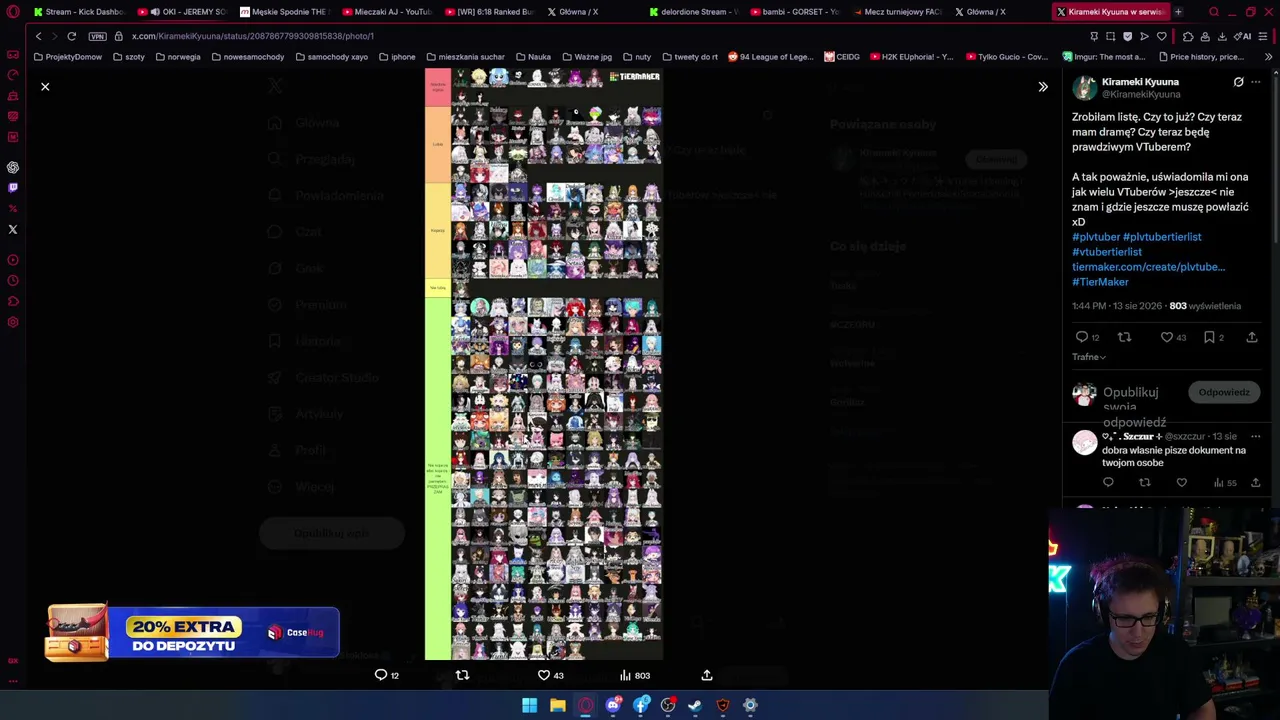Click the reply icon under the photo
Image resolution: width=1280 pixels, height=720 pixels.
(381, 675)
